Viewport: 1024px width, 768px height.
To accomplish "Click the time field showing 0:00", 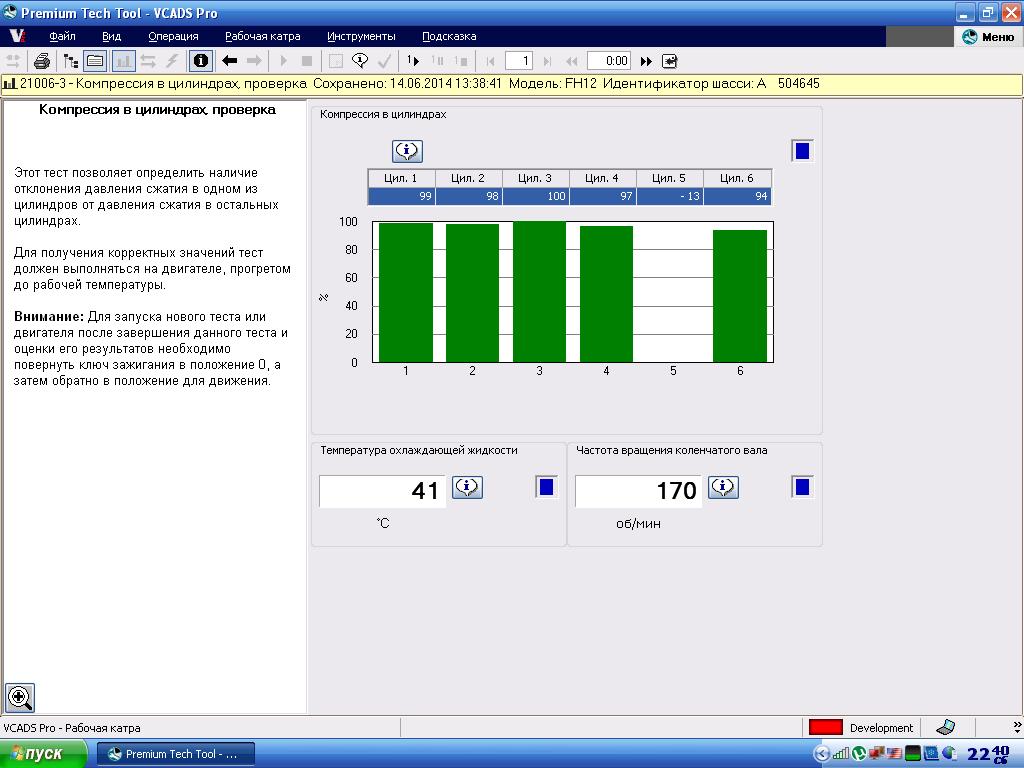I will [609, 61].
